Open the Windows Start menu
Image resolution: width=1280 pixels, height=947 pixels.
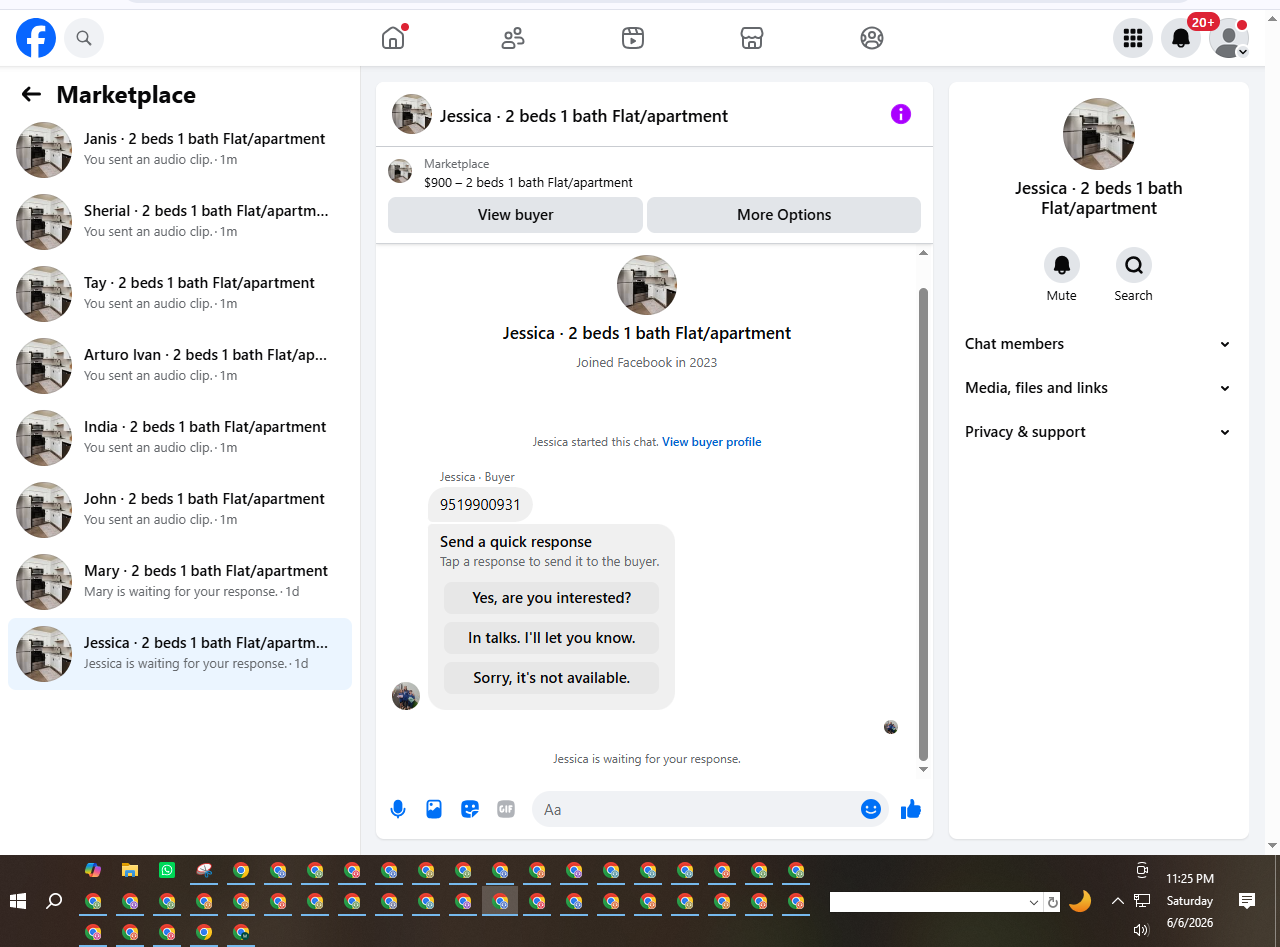pos(18,901)
